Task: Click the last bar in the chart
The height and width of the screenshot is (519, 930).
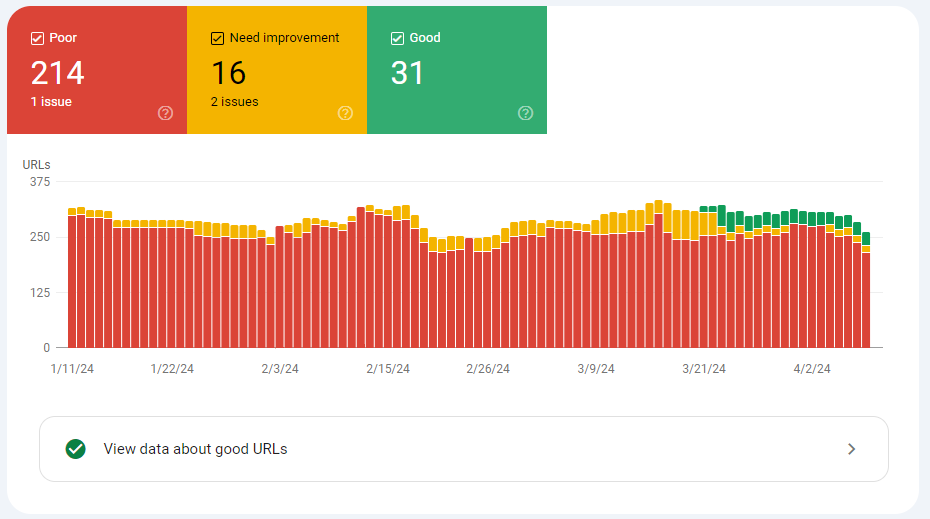Action: pos(866,290)
